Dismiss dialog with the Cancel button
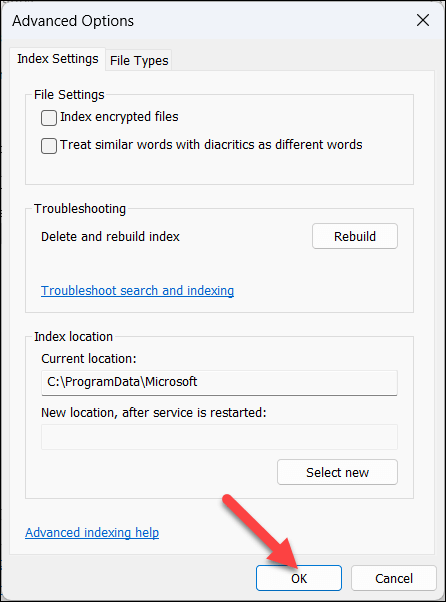This screenshot has height=602, width=446. 394,578
